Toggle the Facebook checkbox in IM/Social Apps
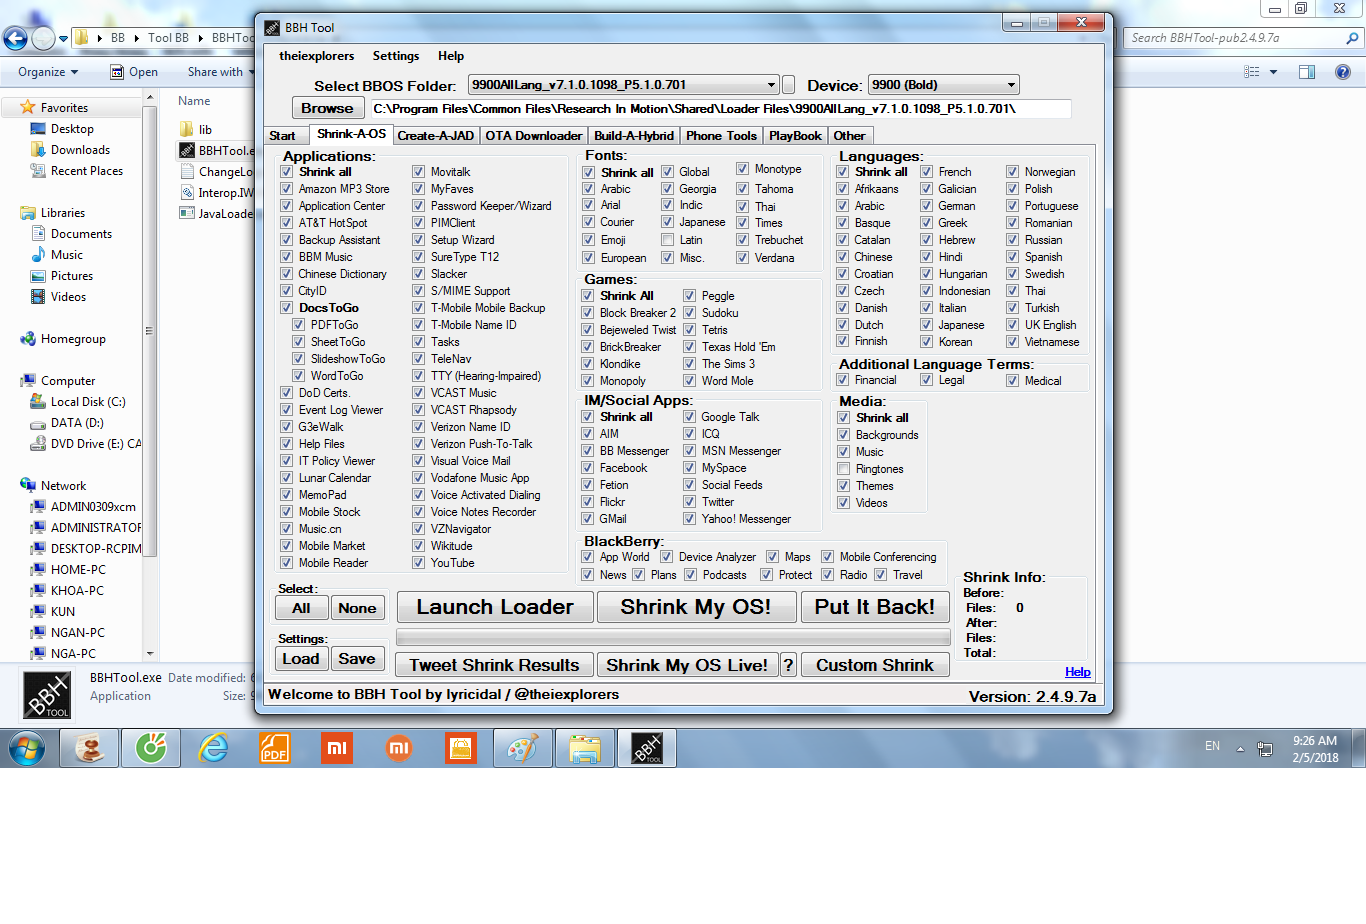 [588, 468]
